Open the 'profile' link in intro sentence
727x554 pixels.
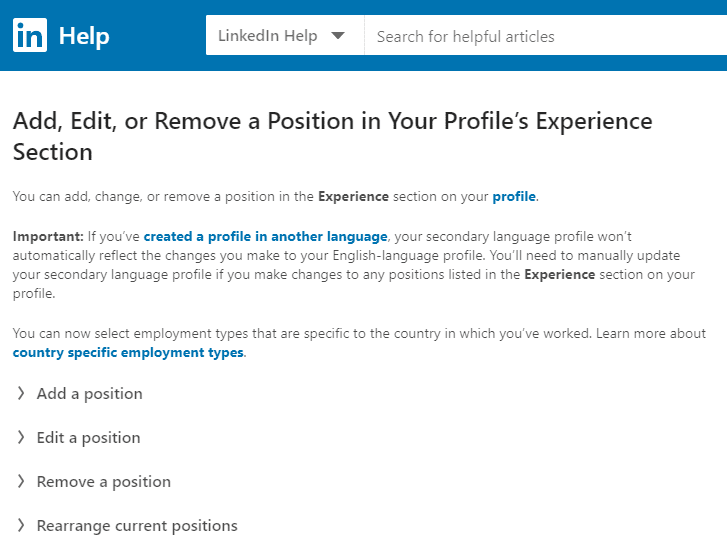pyautogui.click(x=514, y=197)
